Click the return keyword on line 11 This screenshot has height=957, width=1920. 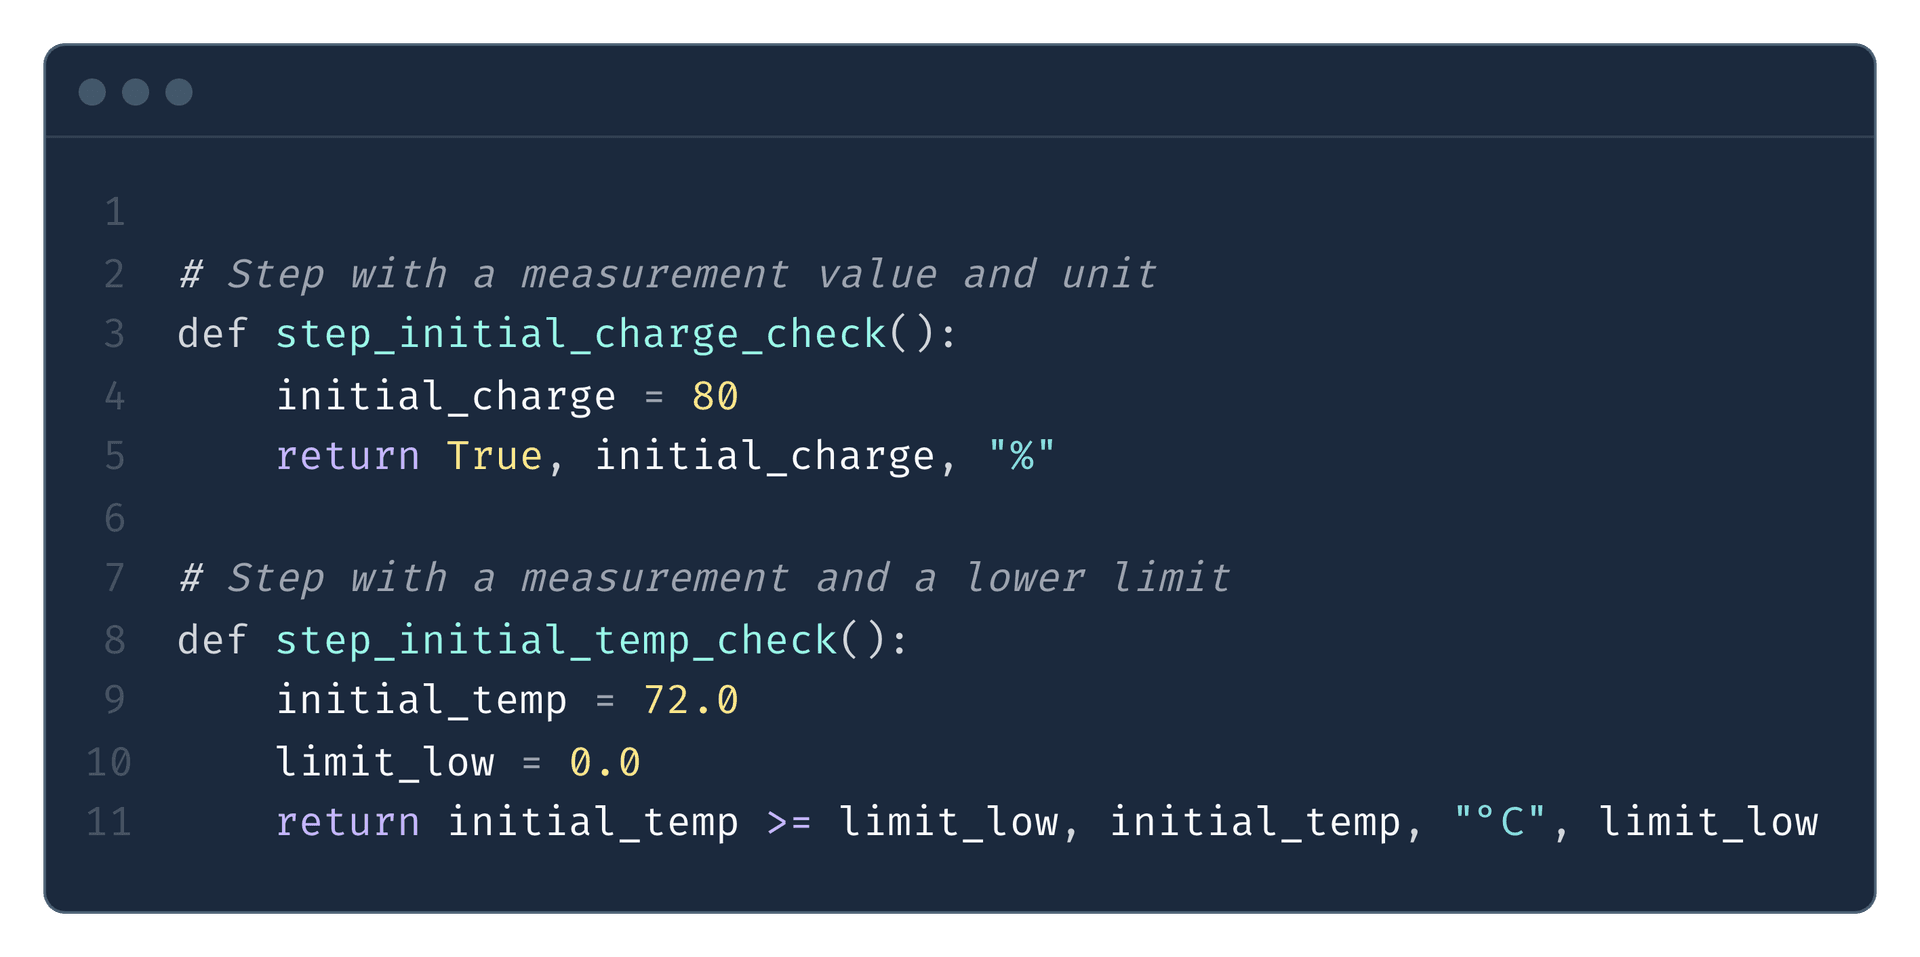point(348,822)
